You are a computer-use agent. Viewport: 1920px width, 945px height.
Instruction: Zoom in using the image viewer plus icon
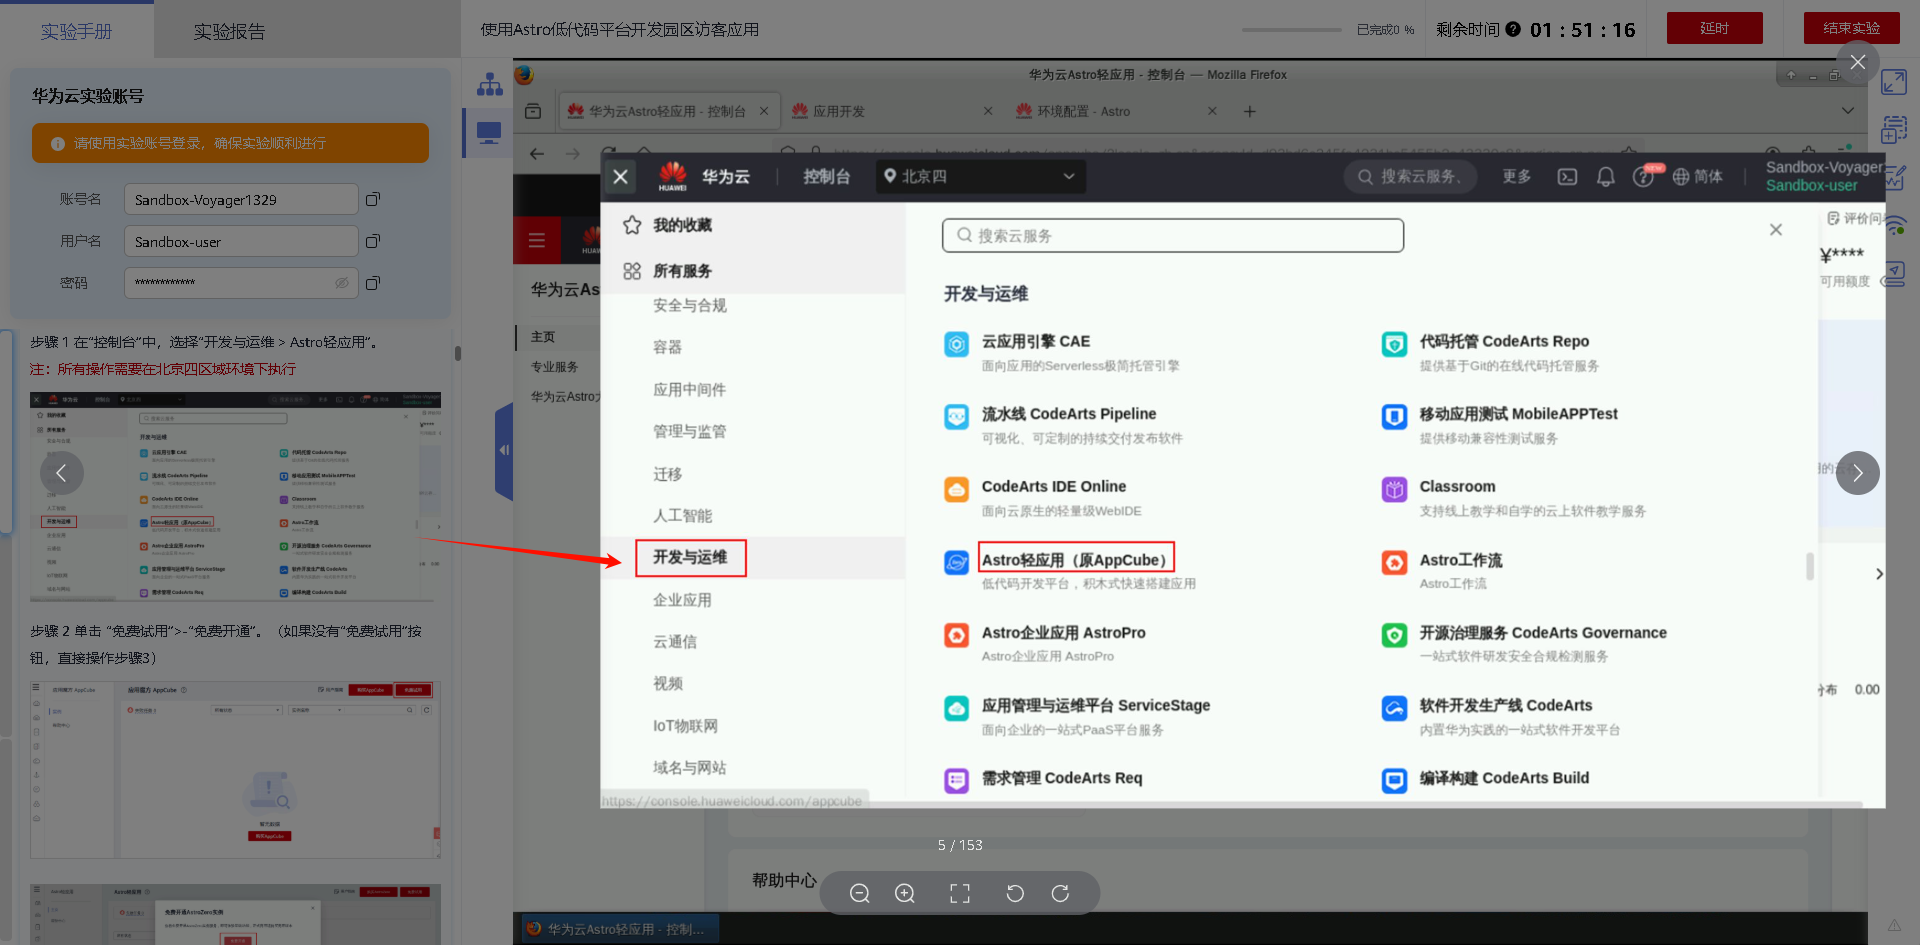pos(905,893)
